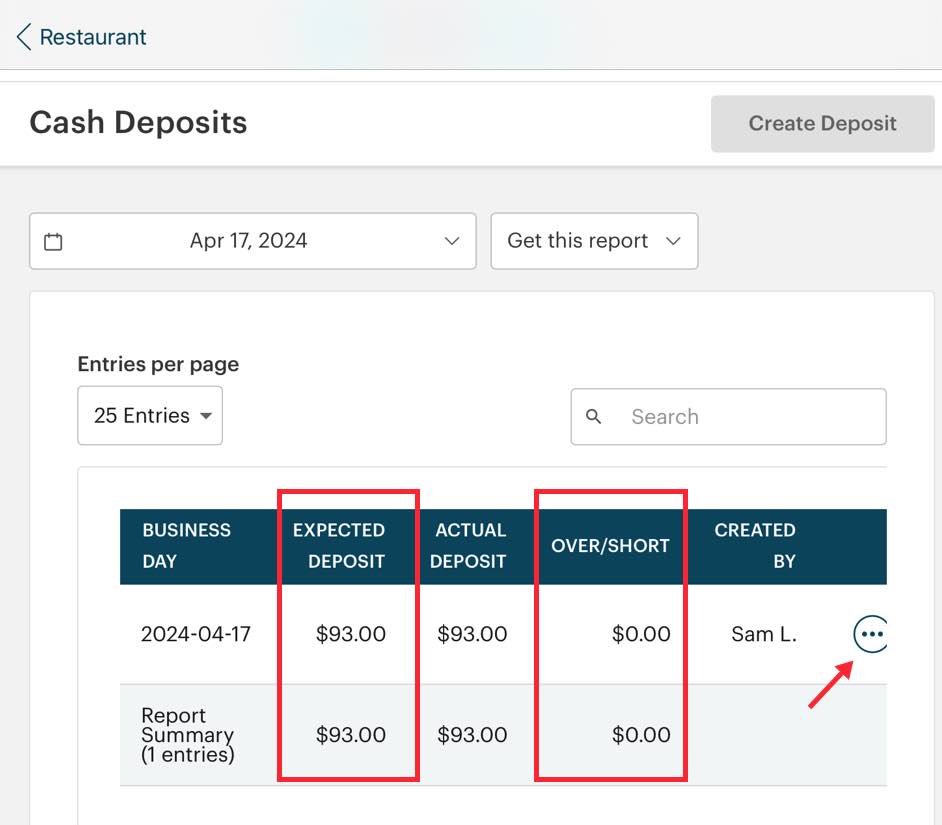The image size is (942, 825).
Task: Click the search magnifier icon
Action: click(x=595, y=417)
